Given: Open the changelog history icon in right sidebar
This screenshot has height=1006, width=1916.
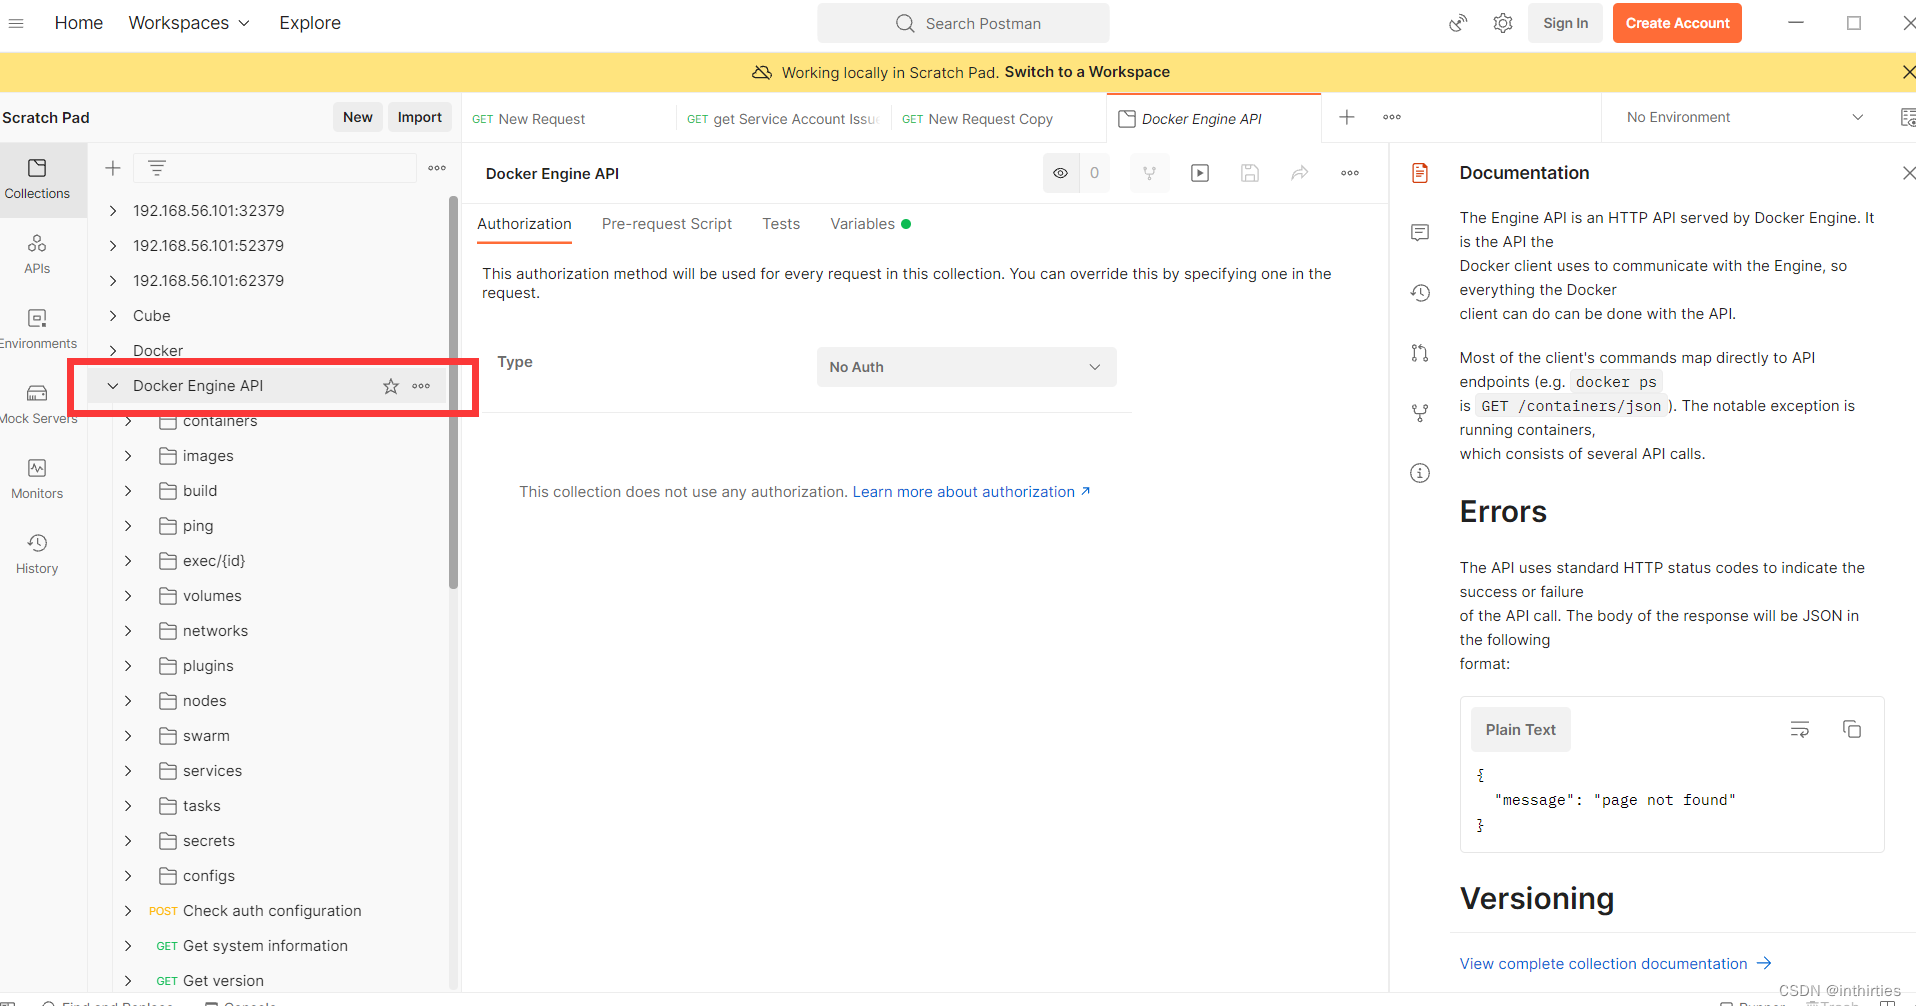Looking at the screenshot, I should [1420, 293].
